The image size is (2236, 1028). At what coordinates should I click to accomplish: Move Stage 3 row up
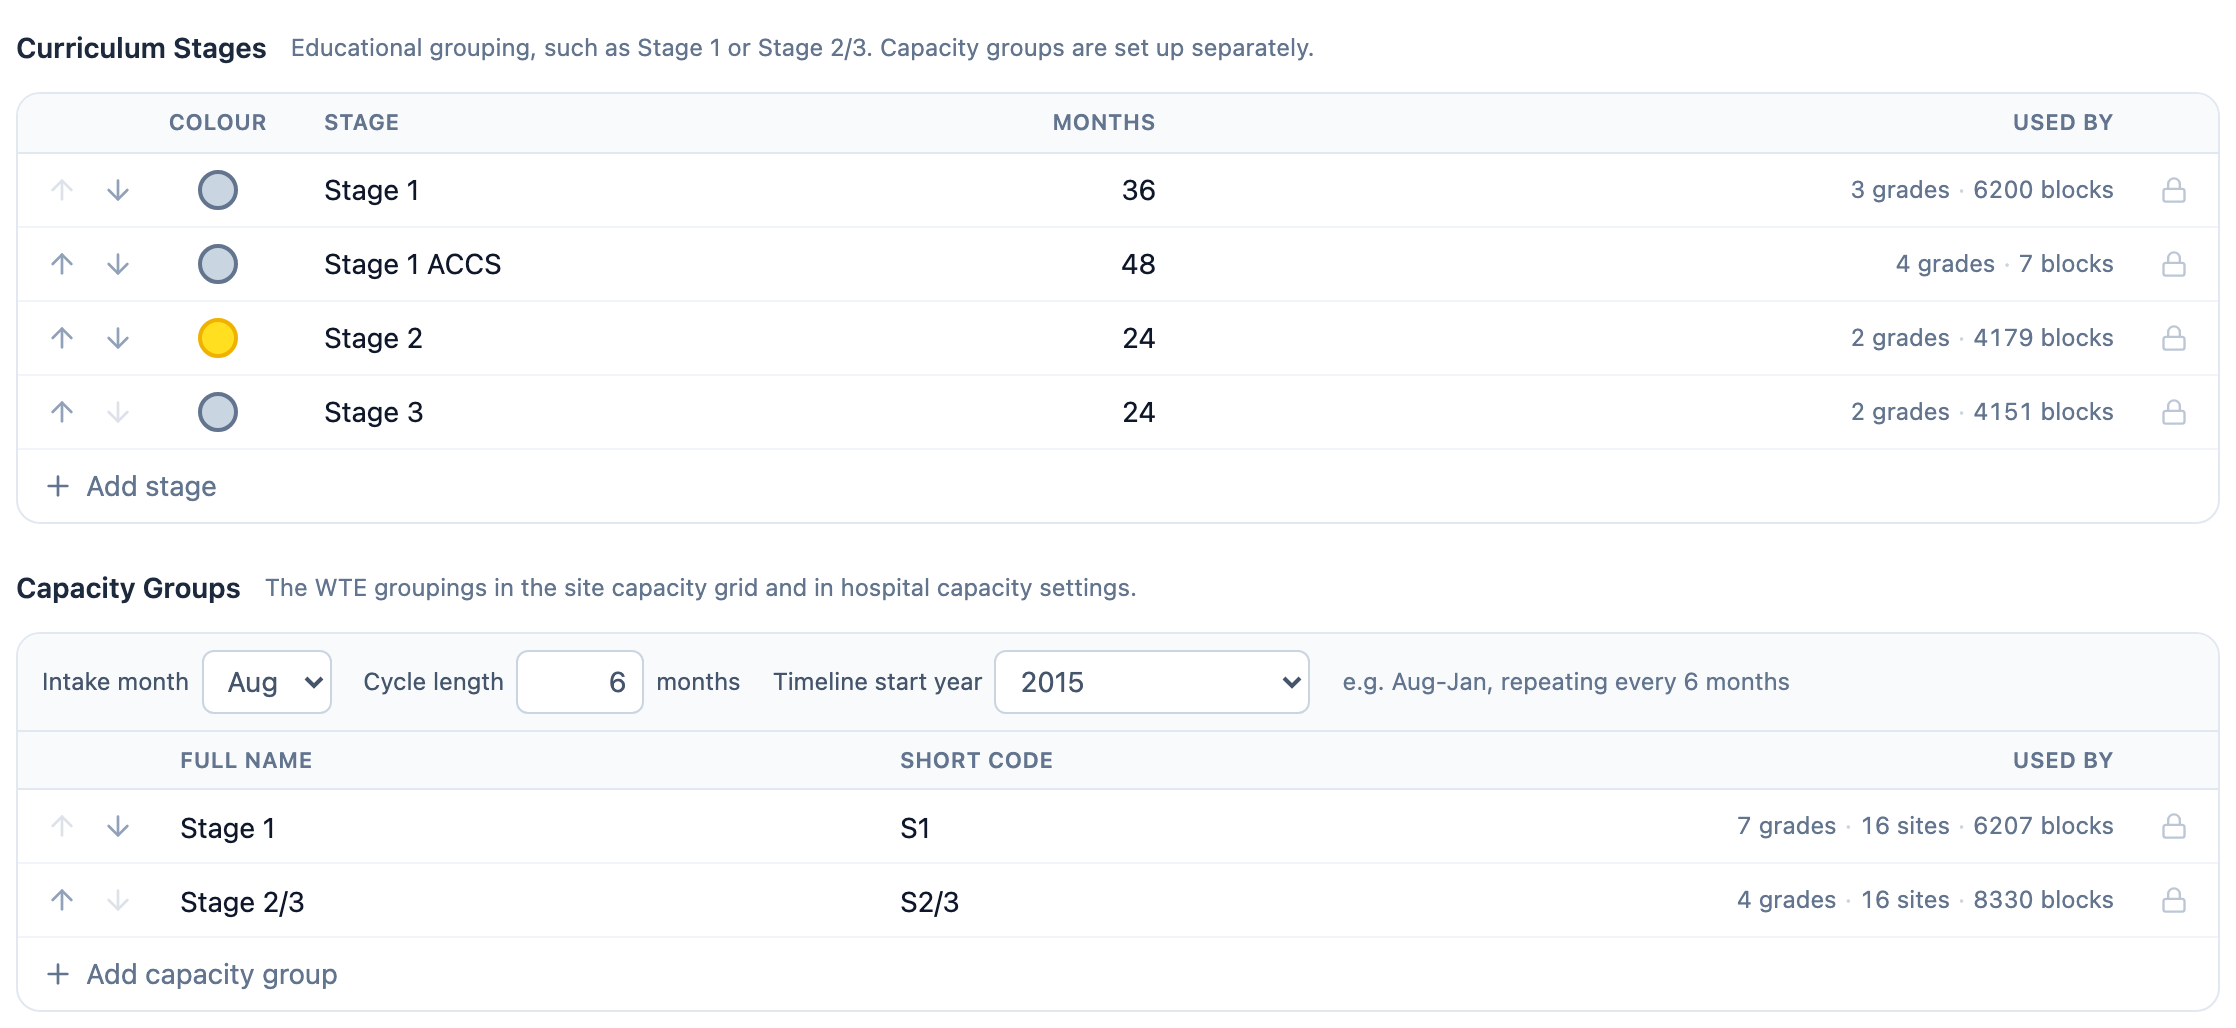point(62,412)
